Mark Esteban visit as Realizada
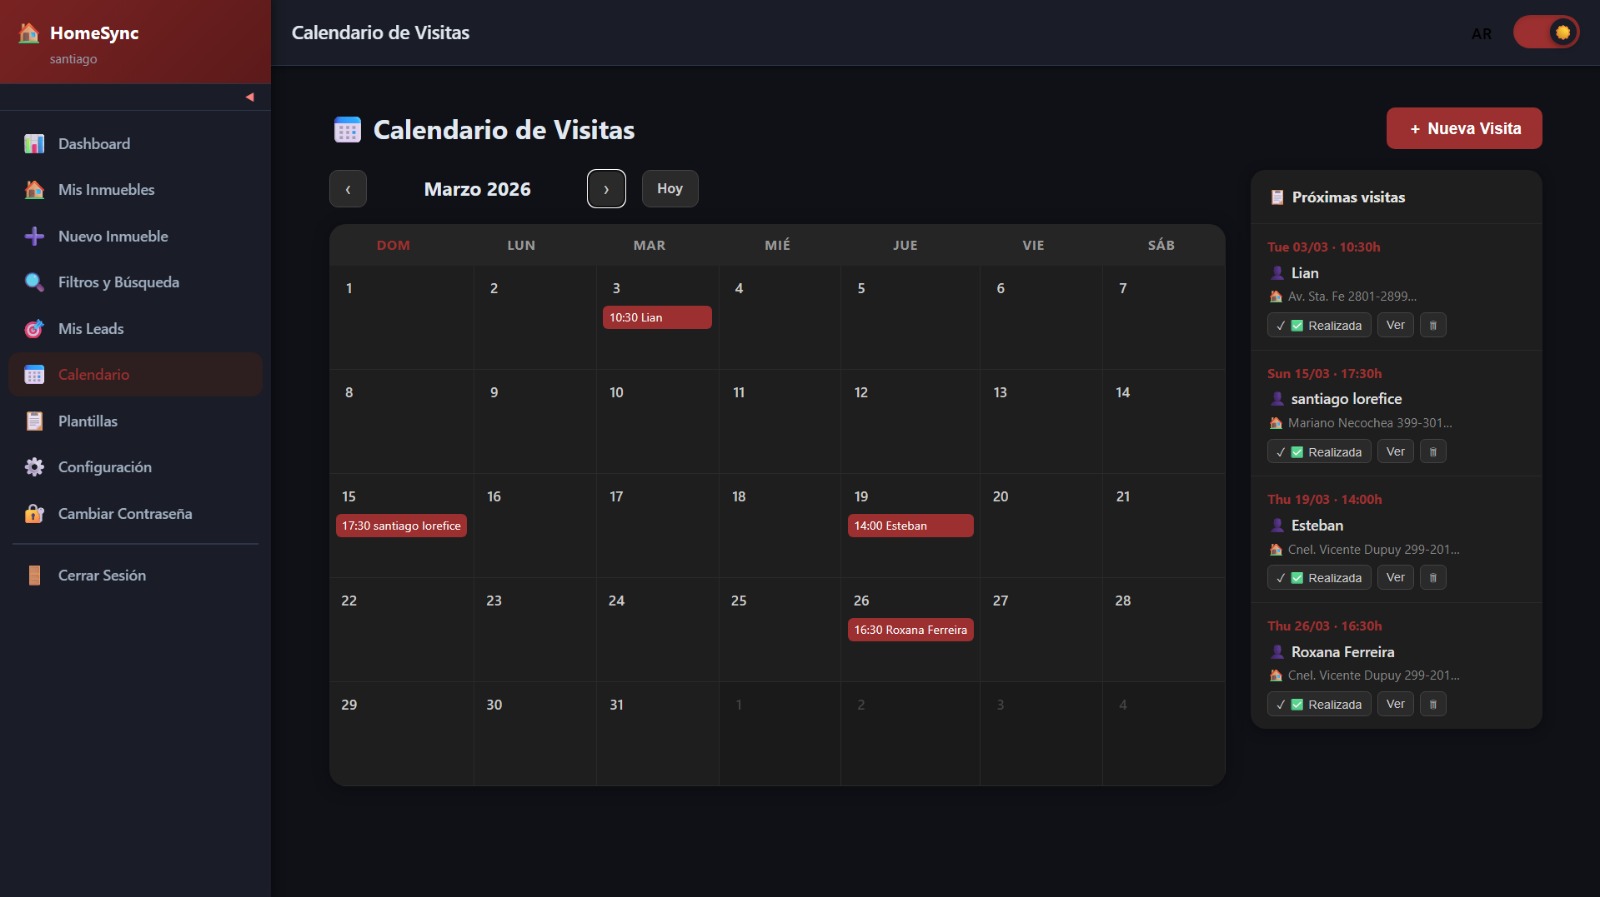The height and width of the screenshot is (897, 1600). (x=1319, y=578)
